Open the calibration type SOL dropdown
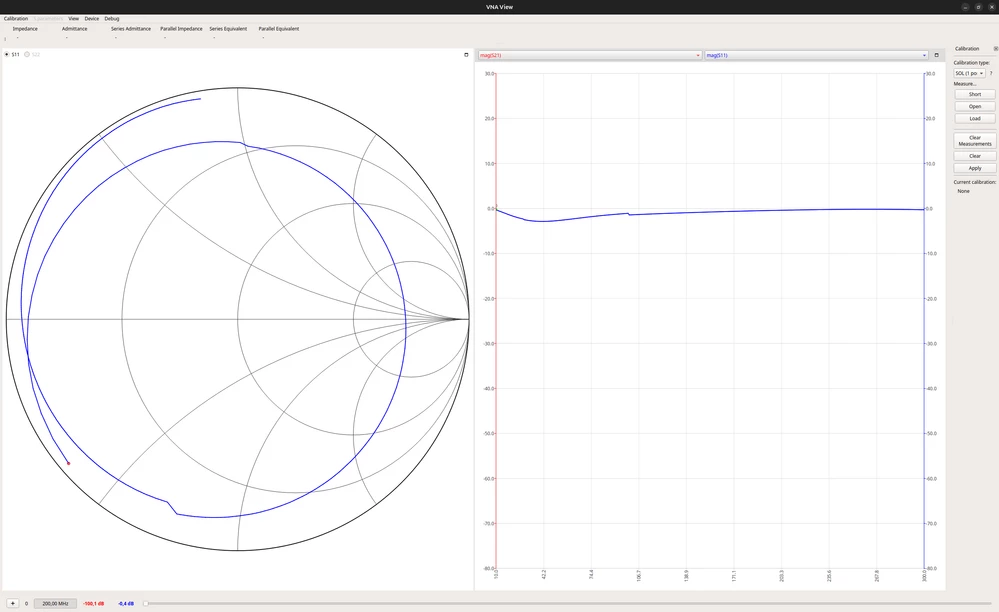 [x=969, y=73]
